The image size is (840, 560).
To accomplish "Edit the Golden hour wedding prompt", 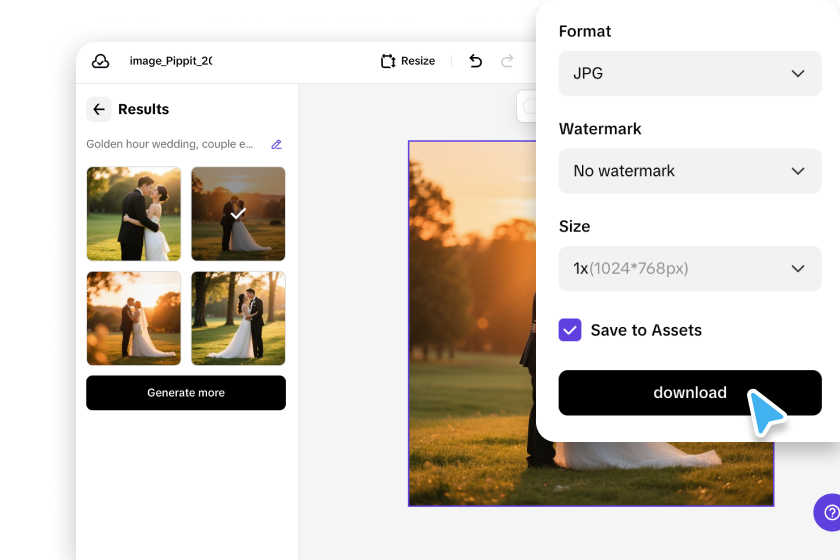I will pos(276,144).
